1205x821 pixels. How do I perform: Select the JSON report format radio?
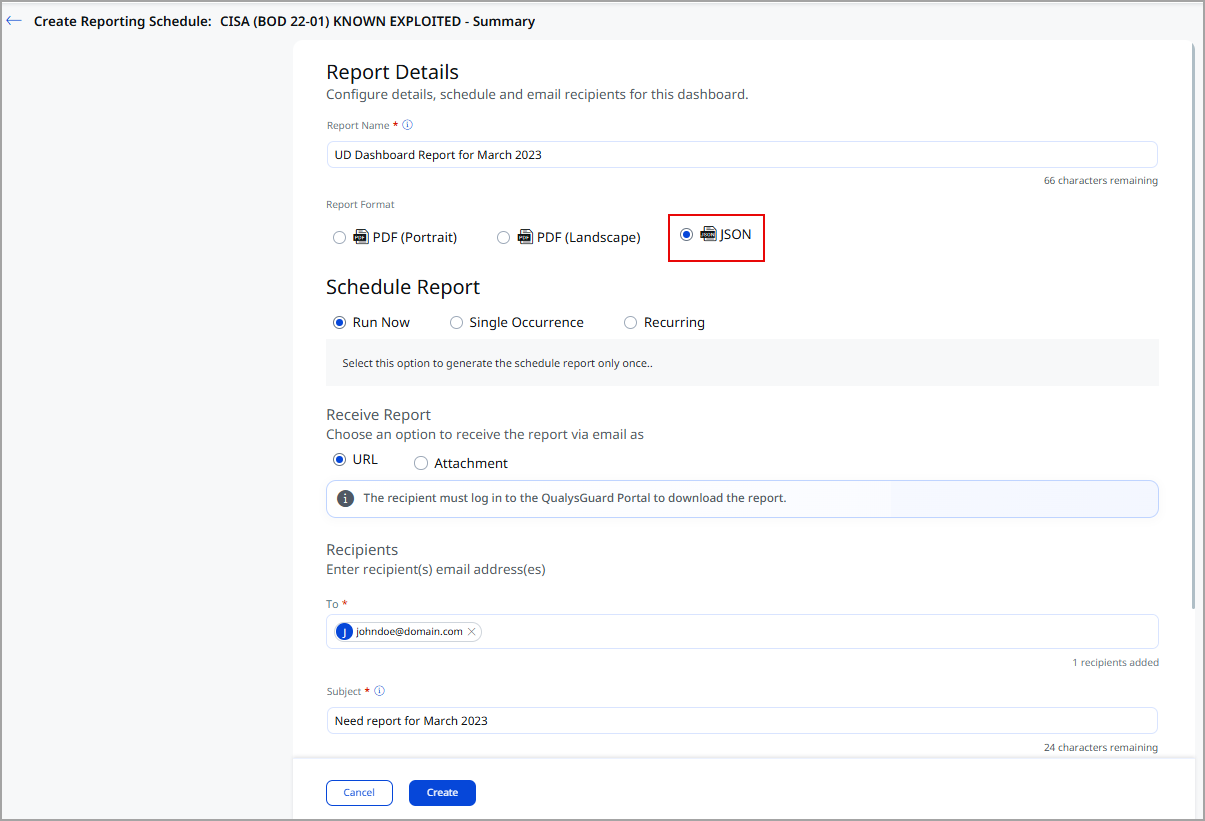click(x=686, y=235)
